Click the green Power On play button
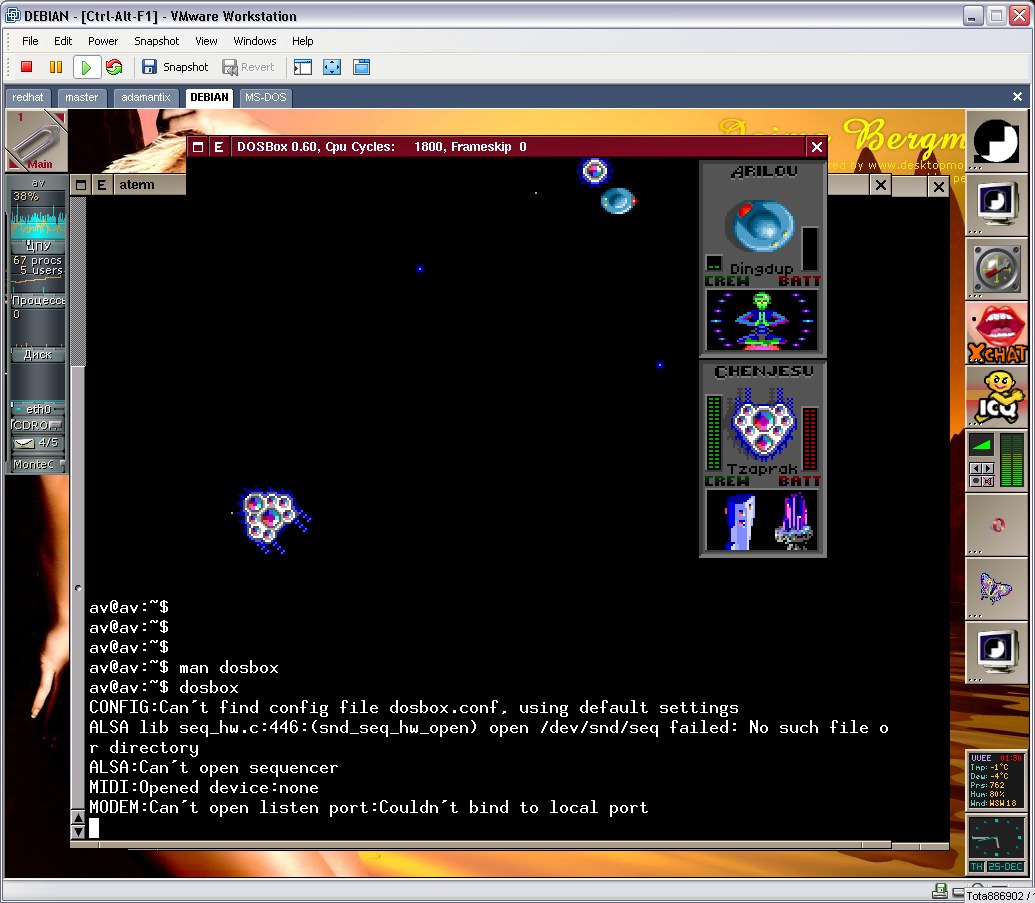 (x=86, y=67)
